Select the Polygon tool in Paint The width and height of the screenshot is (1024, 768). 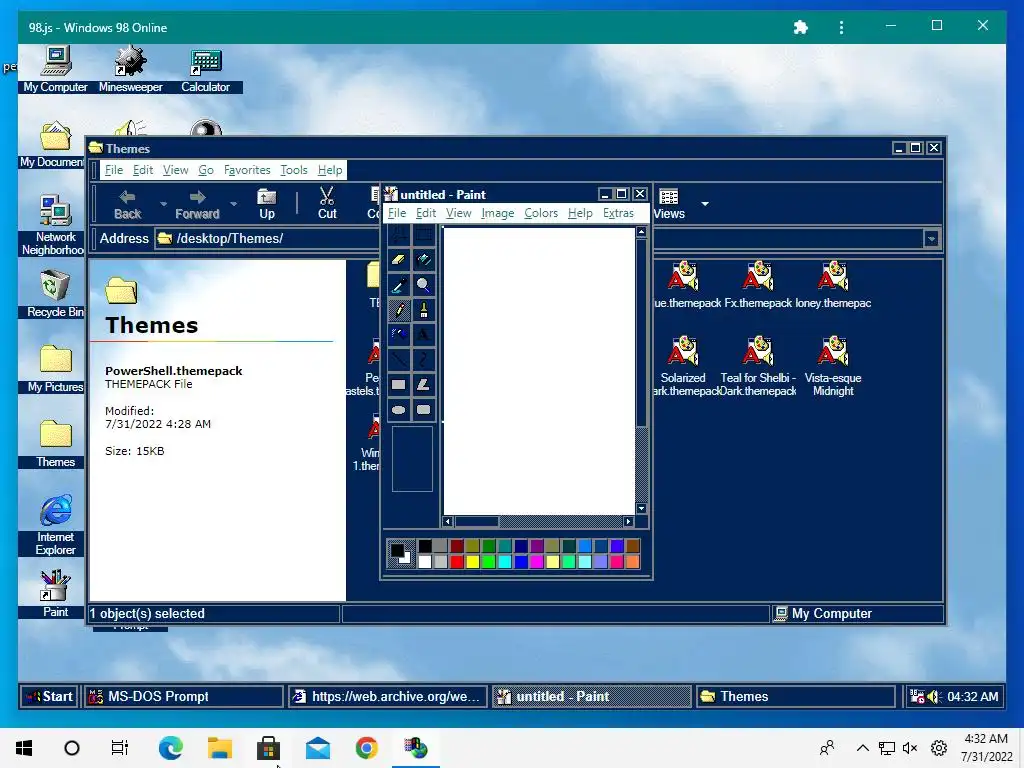(x=423, y=385)
